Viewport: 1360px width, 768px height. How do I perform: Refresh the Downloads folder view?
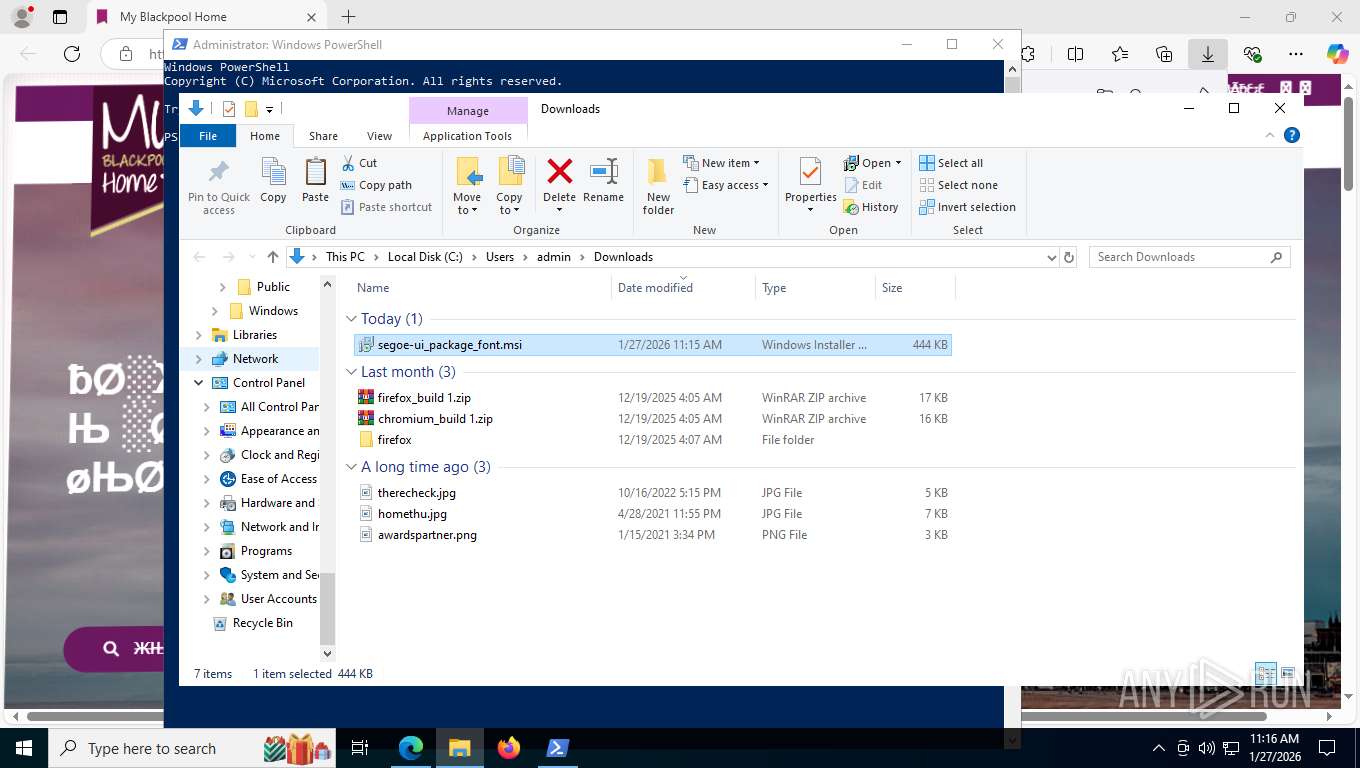point(1069,257)
